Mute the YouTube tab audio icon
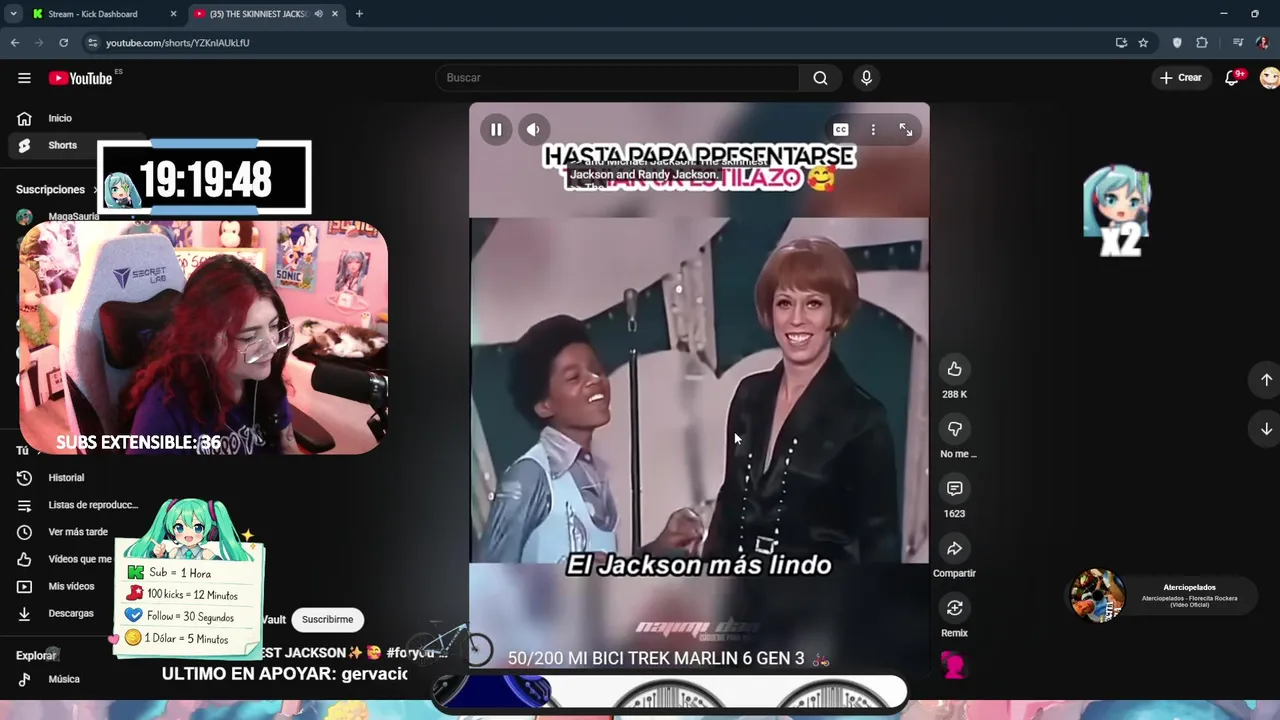Image resolution: width=1280 pixels, height=720 pixels. (x=318, y=14)
